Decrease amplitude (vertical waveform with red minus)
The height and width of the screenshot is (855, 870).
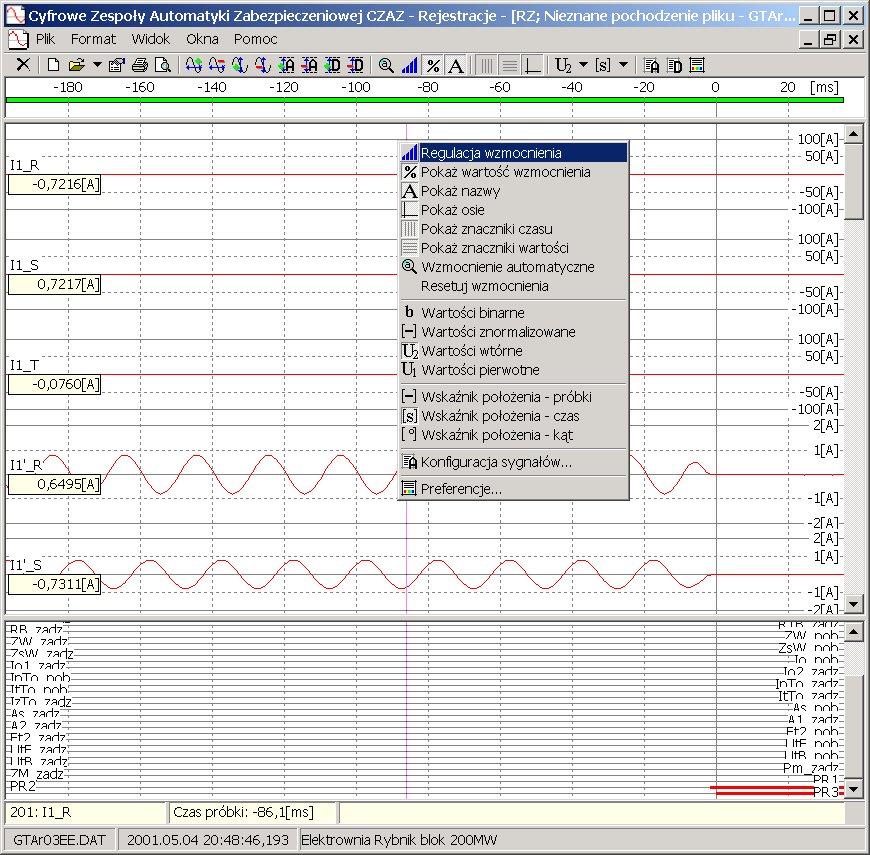pos(262,65)
